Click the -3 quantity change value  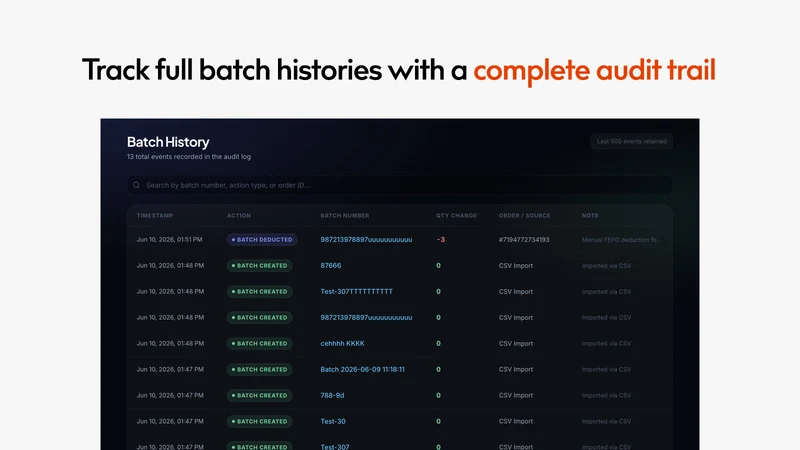[x=441, y=240]
